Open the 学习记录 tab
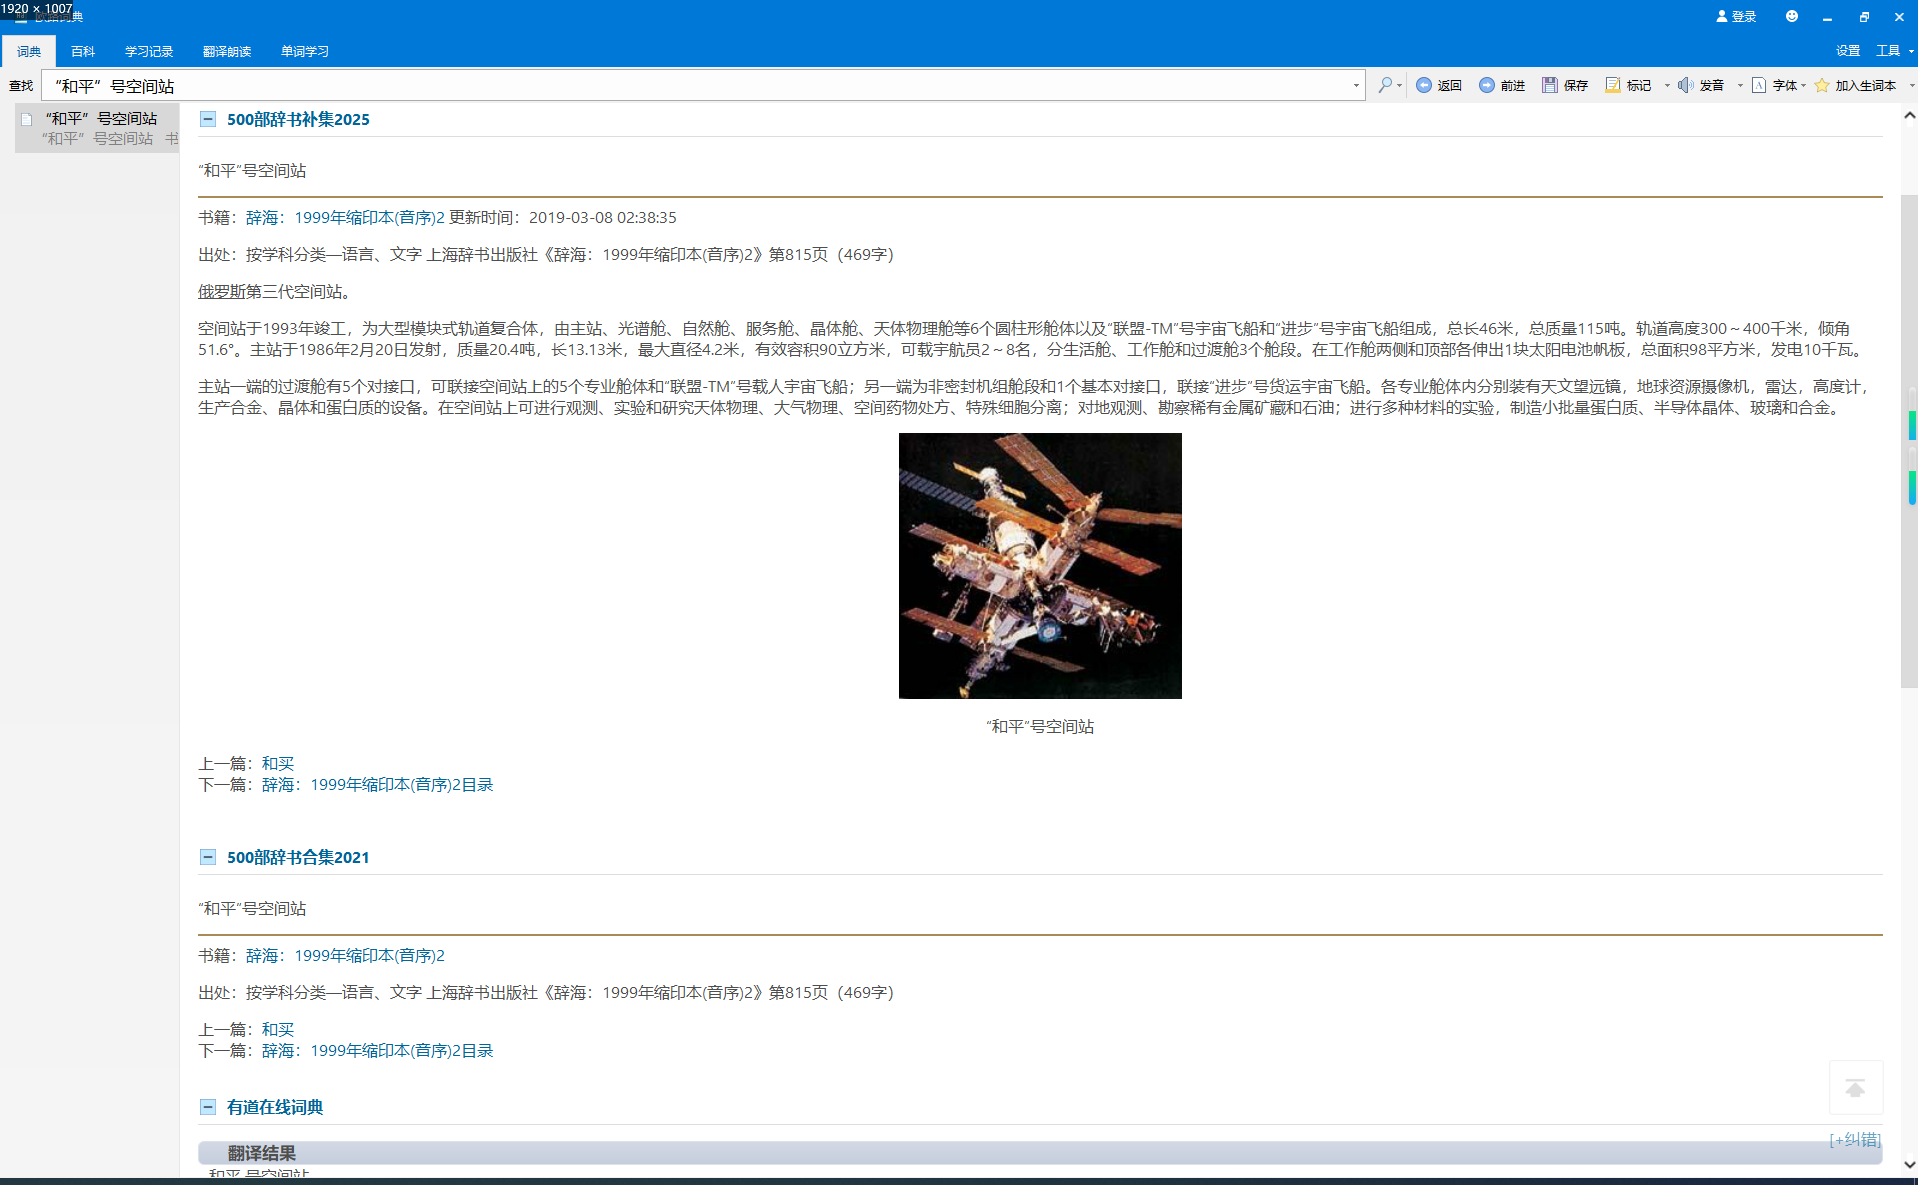Viewport: 1918px width, 1185px height. [x=149, y=51]
